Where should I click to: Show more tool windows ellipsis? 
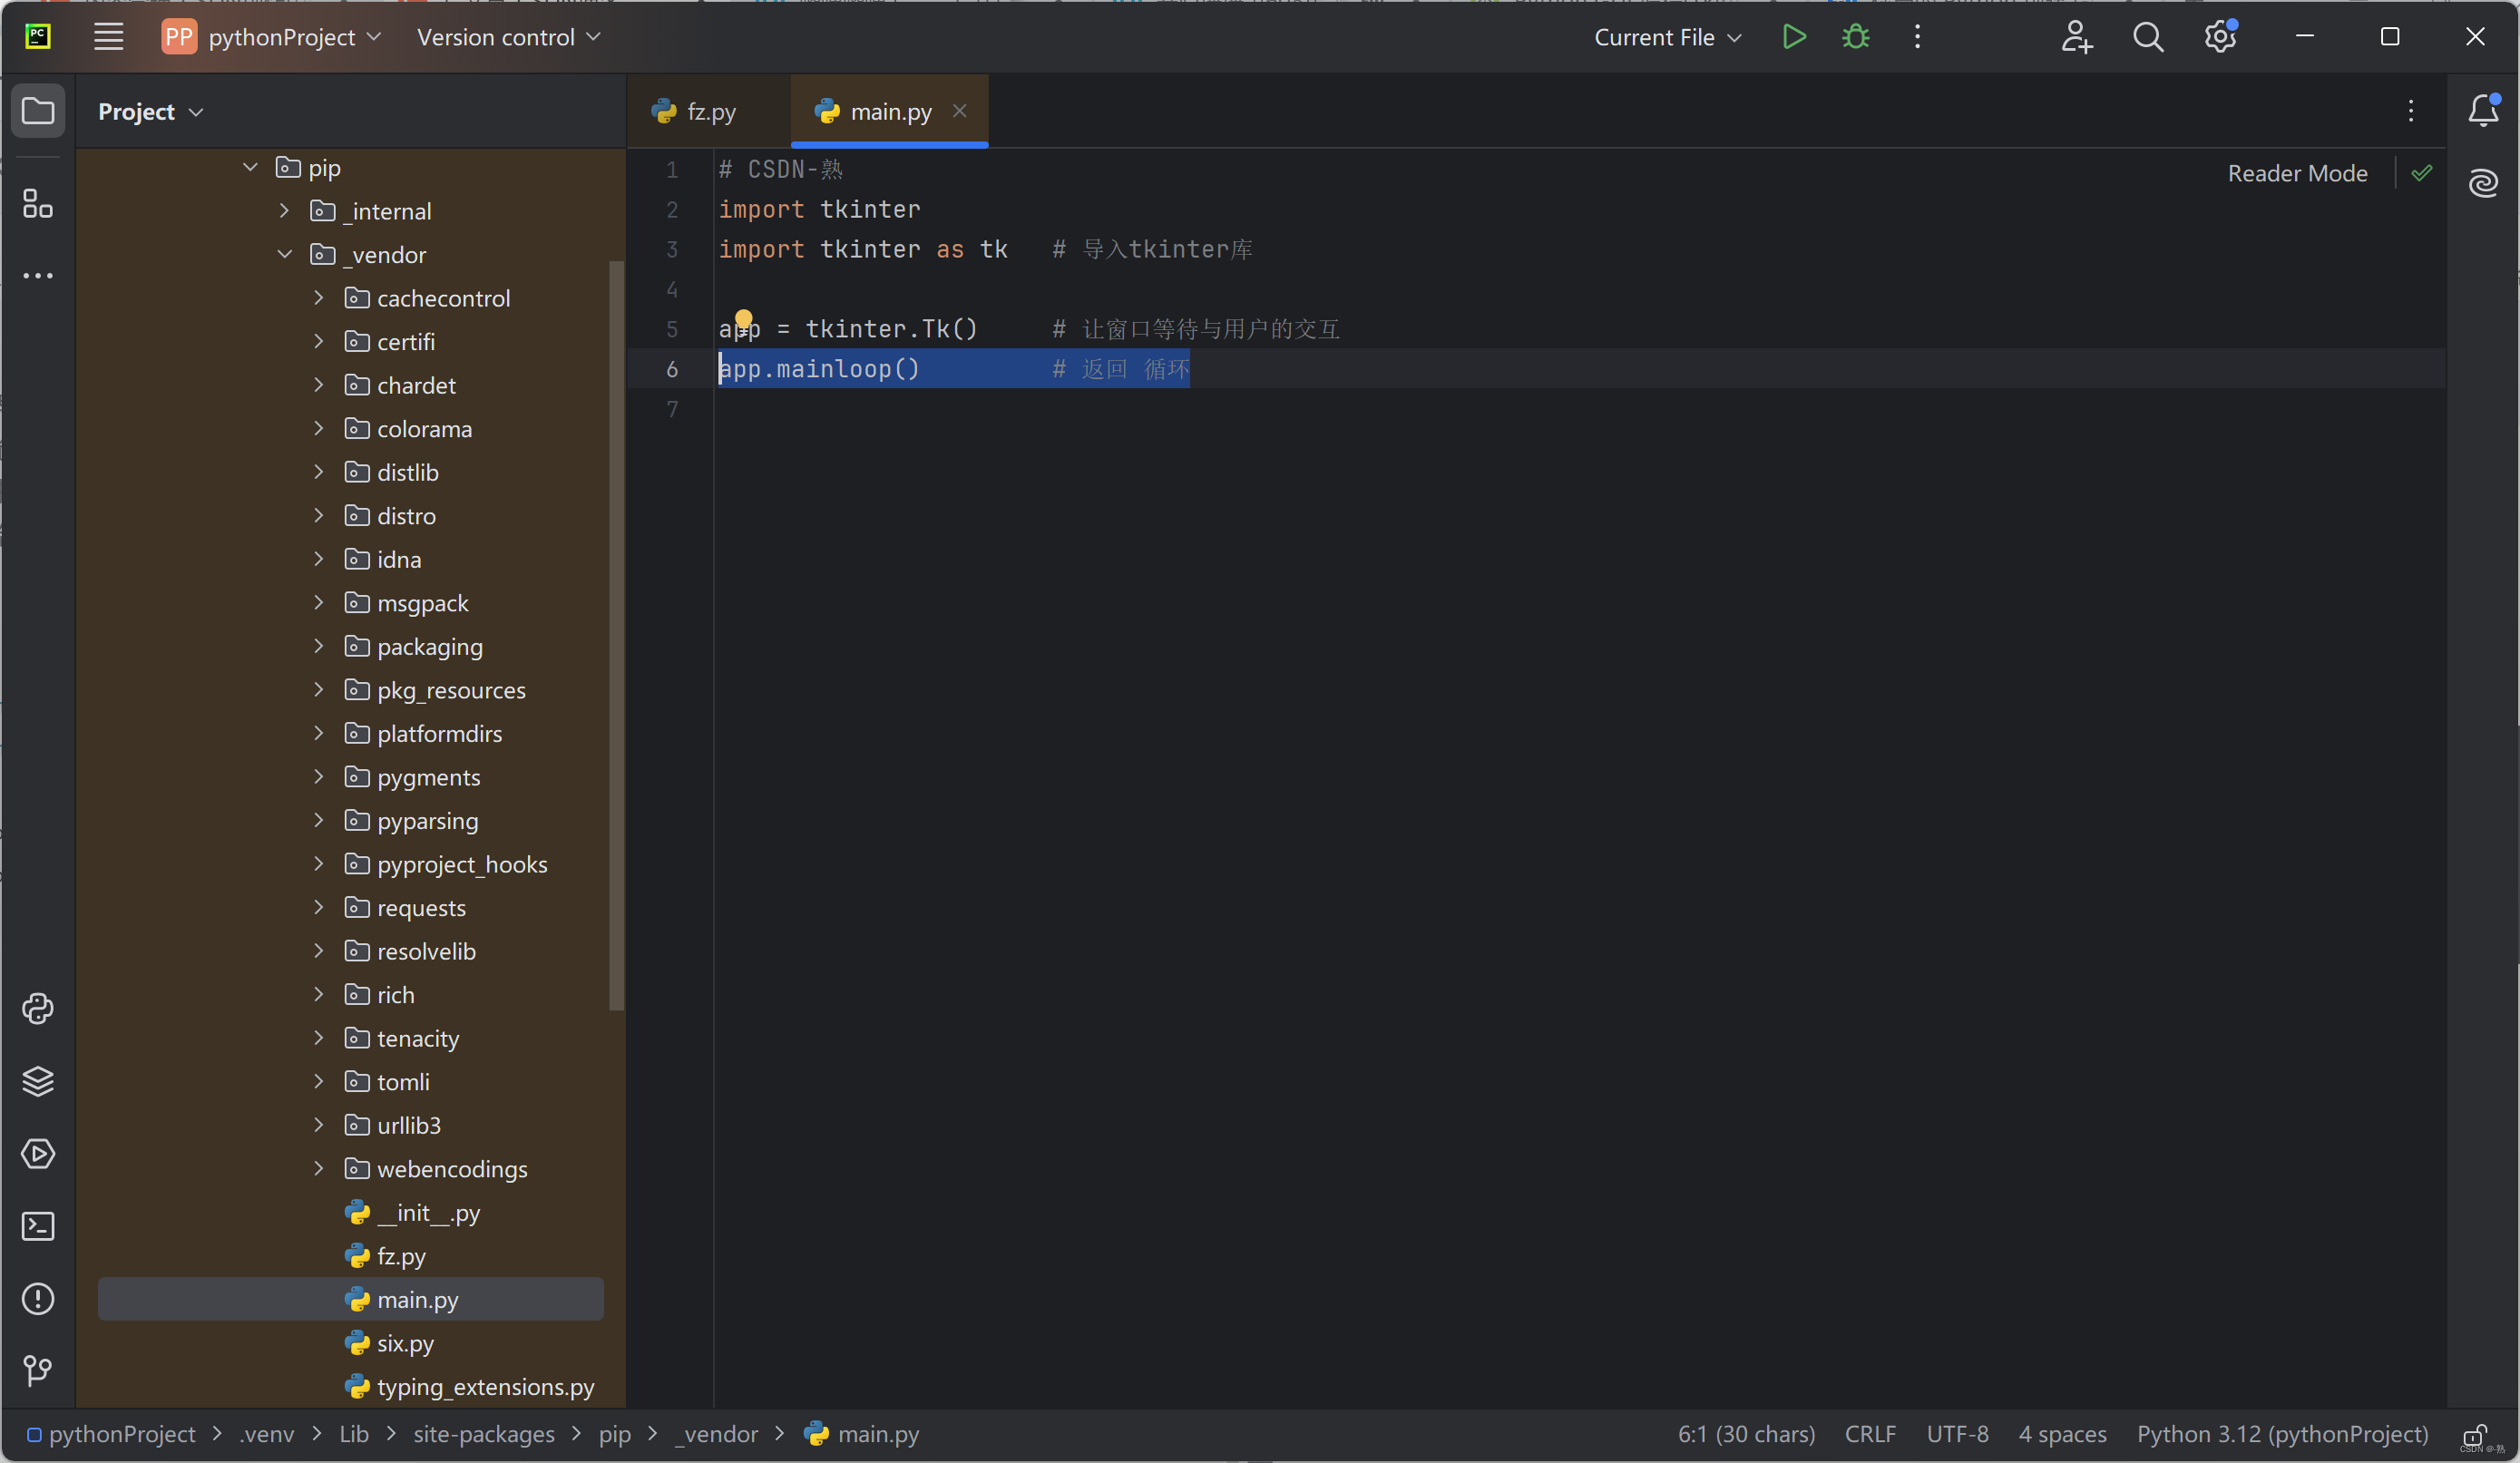coord(38,275)
